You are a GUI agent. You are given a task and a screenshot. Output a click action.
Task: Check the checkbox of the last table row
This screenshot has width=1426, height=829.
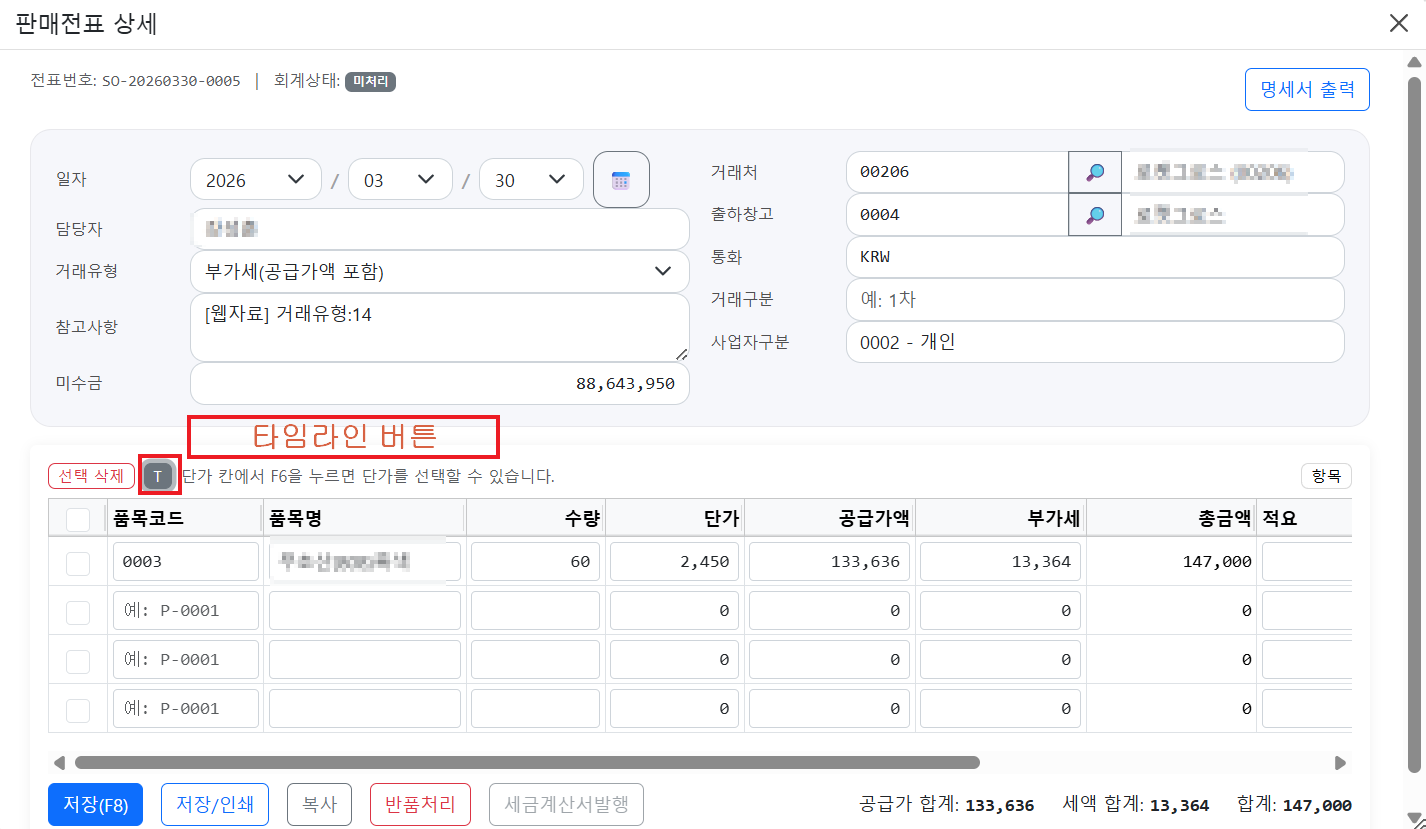[x=77, y=709]
